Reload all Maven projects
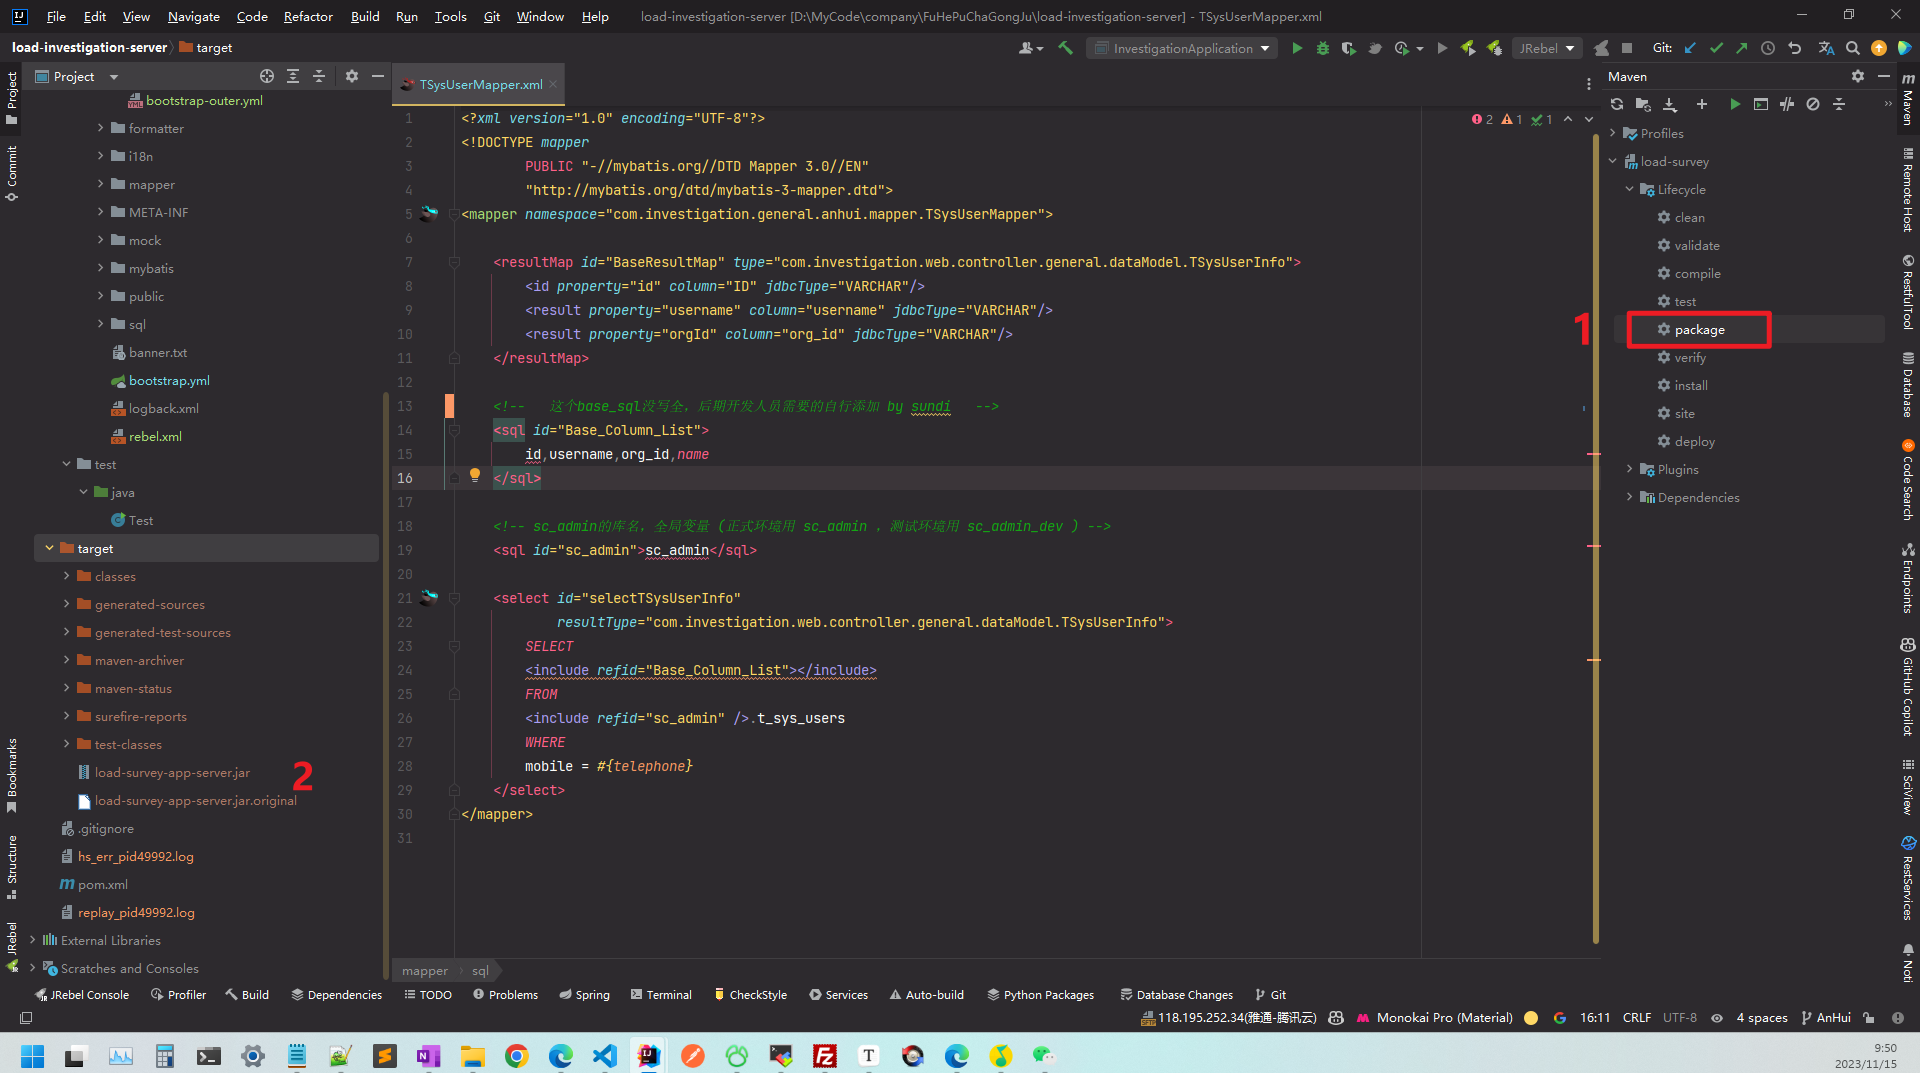 [1617, 104]
